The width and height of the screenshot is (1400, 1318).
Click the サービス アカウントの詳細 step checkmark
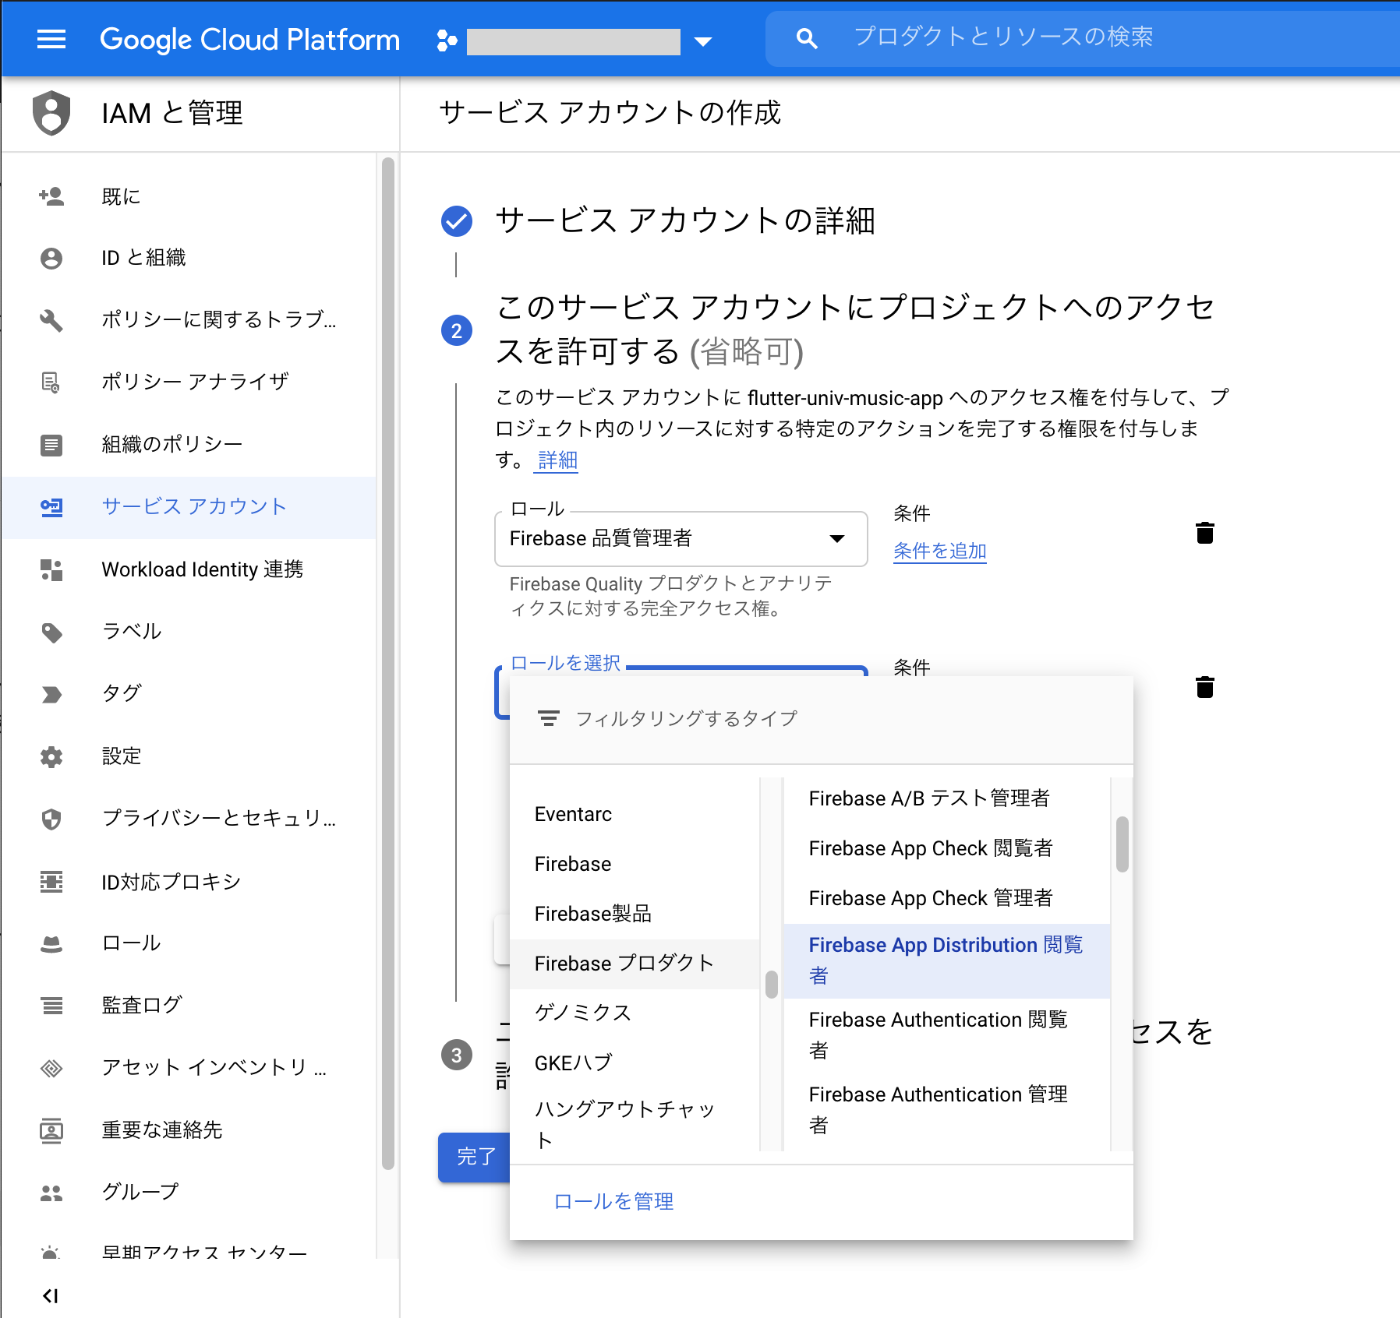coord(457,221)
